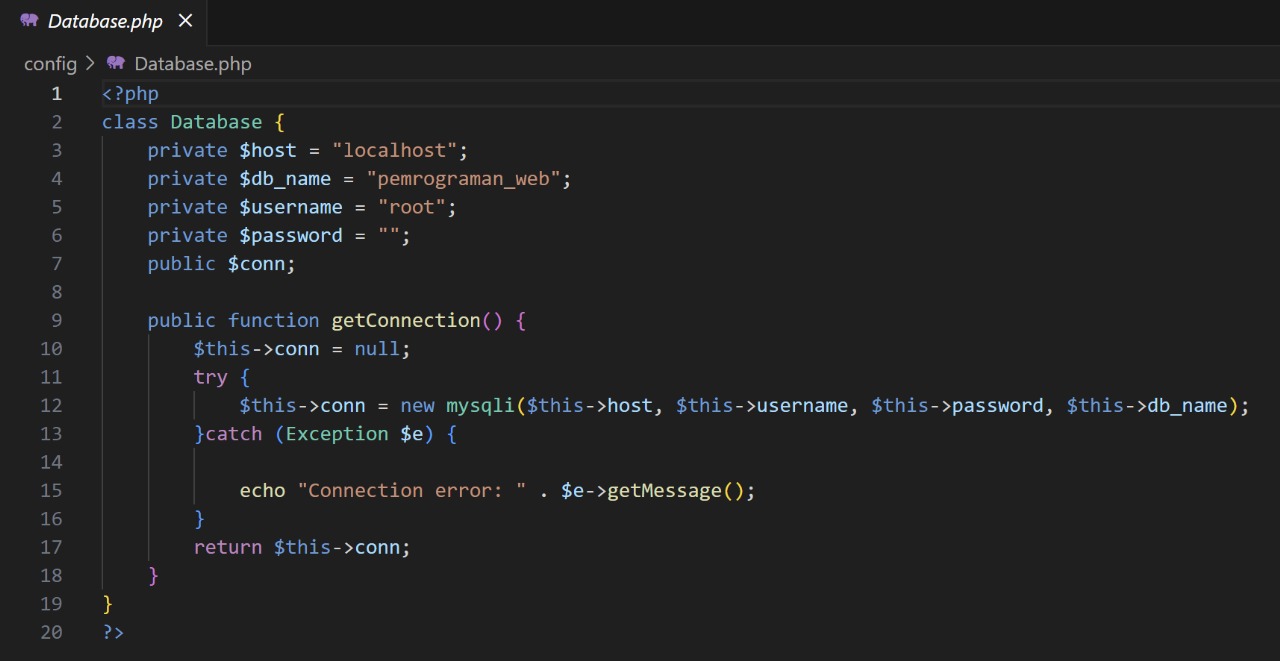Click line number 12 in the gutter
The height and width of the screenshot is (661, 1280).
(x=51, y=406)
